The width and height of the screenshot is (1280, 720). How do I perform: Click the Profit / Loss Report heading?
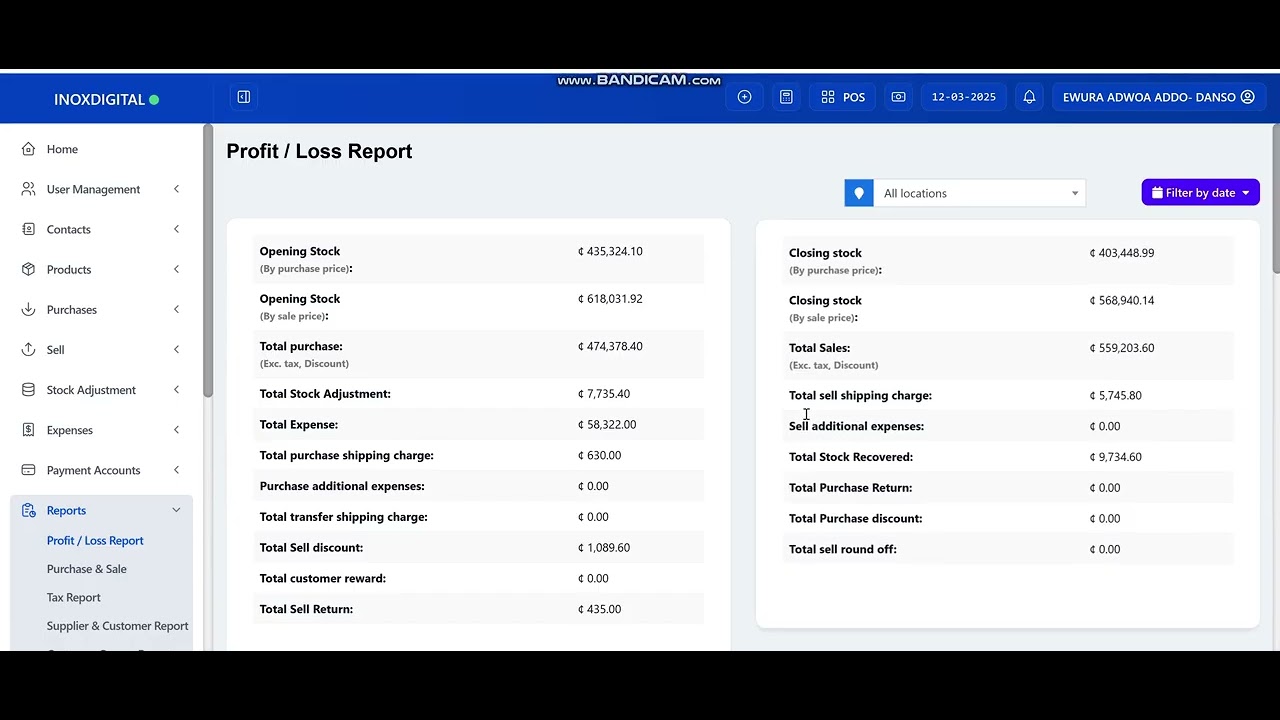click(x=319, y=151)
